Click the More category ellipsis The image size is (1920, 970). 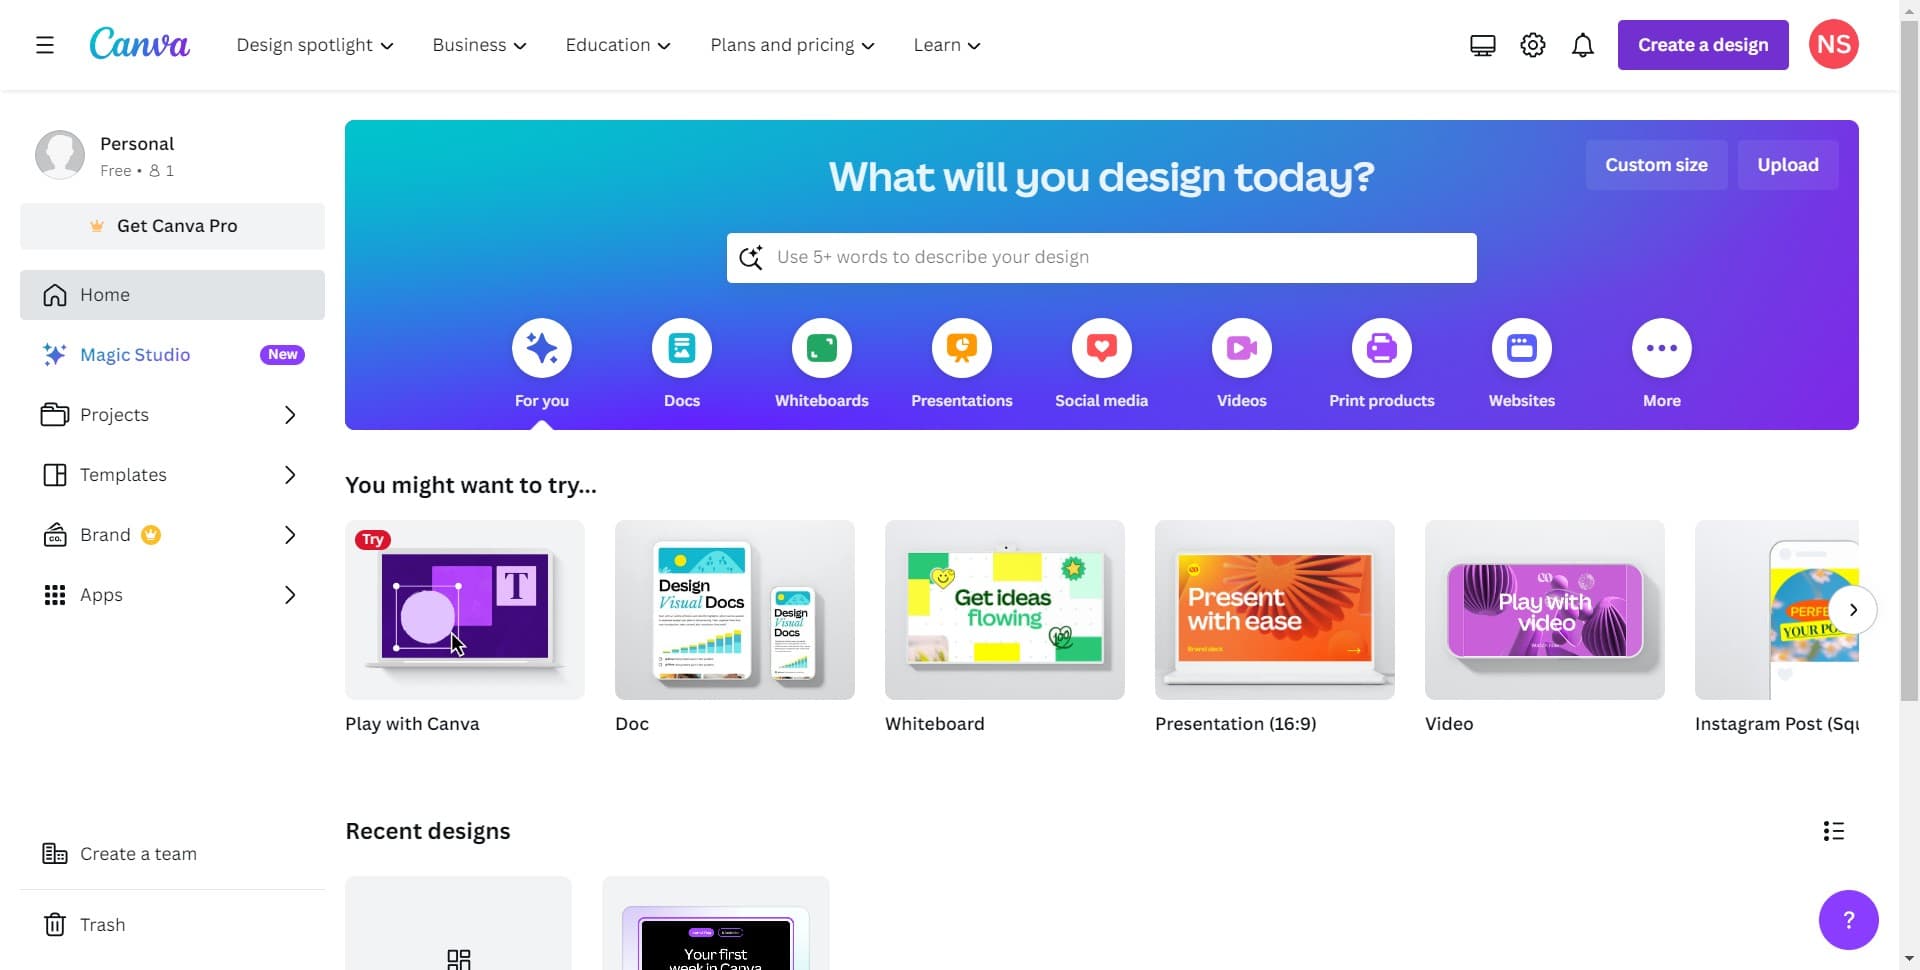(x=1661, y=347)
